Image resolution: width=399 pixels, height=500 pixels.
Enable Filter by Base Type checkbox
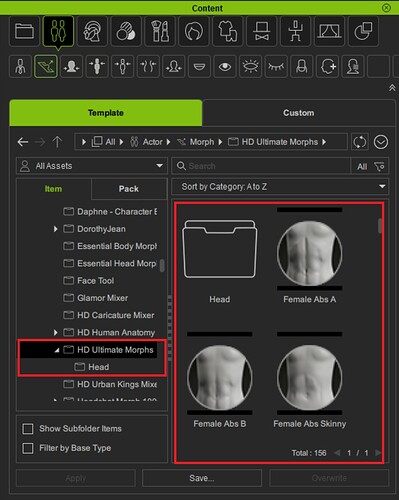pos(28,448)
